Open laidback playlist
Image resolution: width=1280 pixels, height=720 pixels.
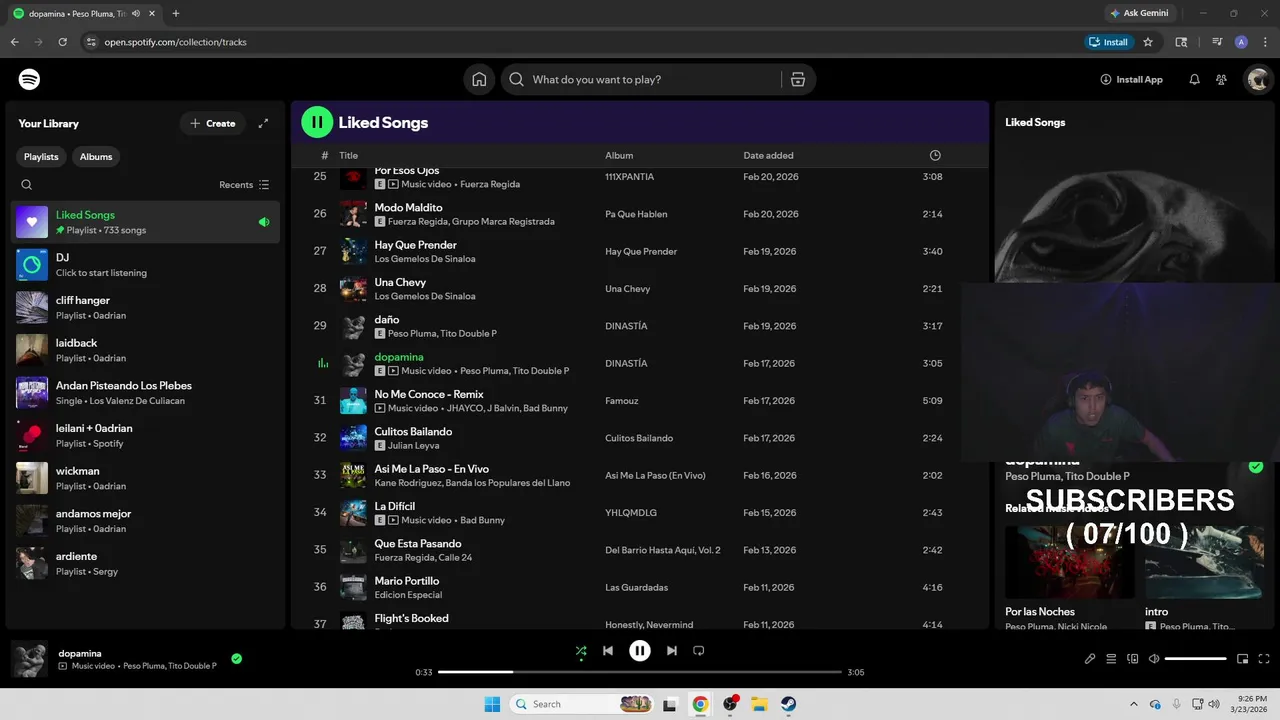click(146, 350)
